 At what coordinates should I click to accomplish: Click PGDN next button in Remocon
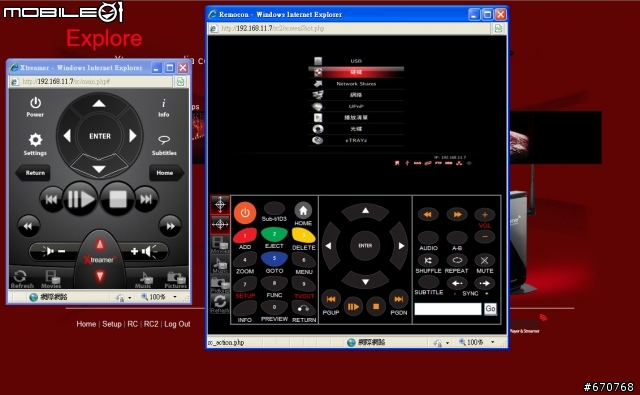click(x=398, y=299)
